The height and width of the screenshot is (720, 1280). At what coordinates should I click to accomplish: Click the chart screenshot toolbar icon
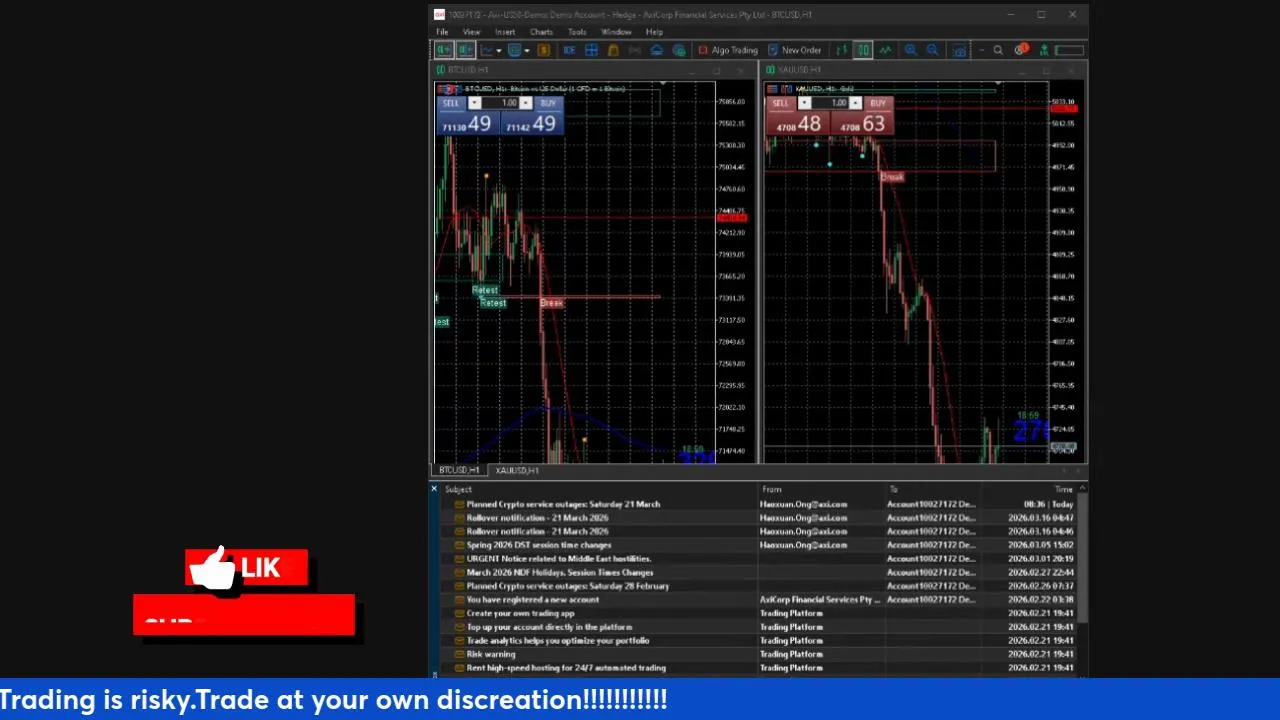959,50
